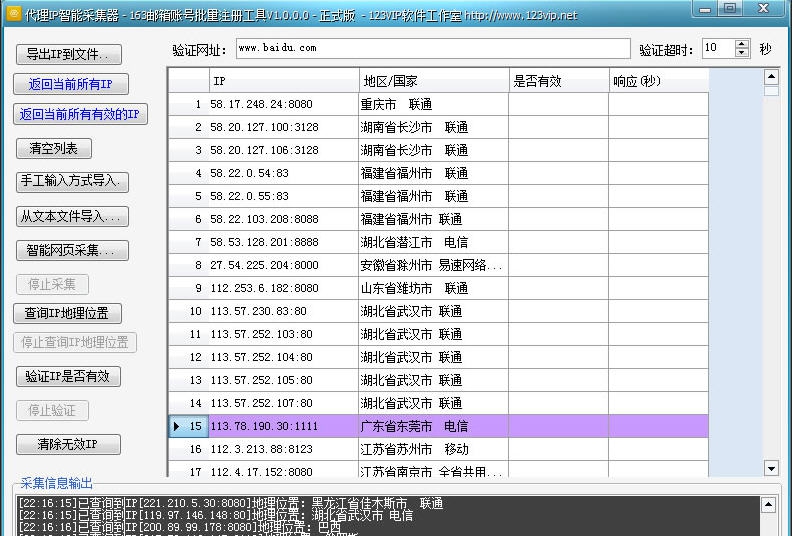Image resolution: width=792 pixels, height=536 pixels.
Task: Remove invalid IPs with 清除无效IP
Action: click(67, 444)
